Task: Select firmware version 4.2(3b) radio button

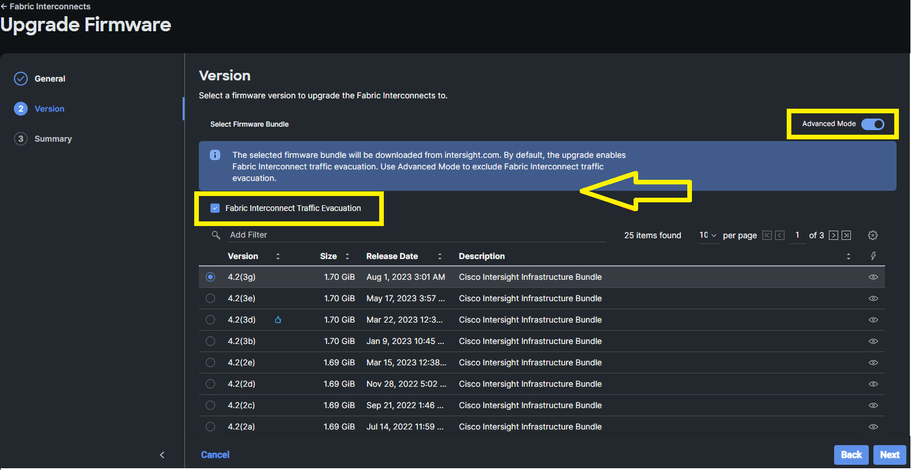Action: (210, 341)
